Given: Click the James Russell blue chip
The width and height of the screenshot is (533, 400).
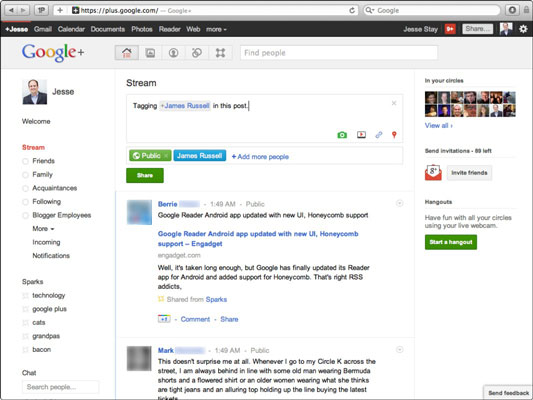Looking at the screenshot, I should pyautogui.click(x=200, y=156).
